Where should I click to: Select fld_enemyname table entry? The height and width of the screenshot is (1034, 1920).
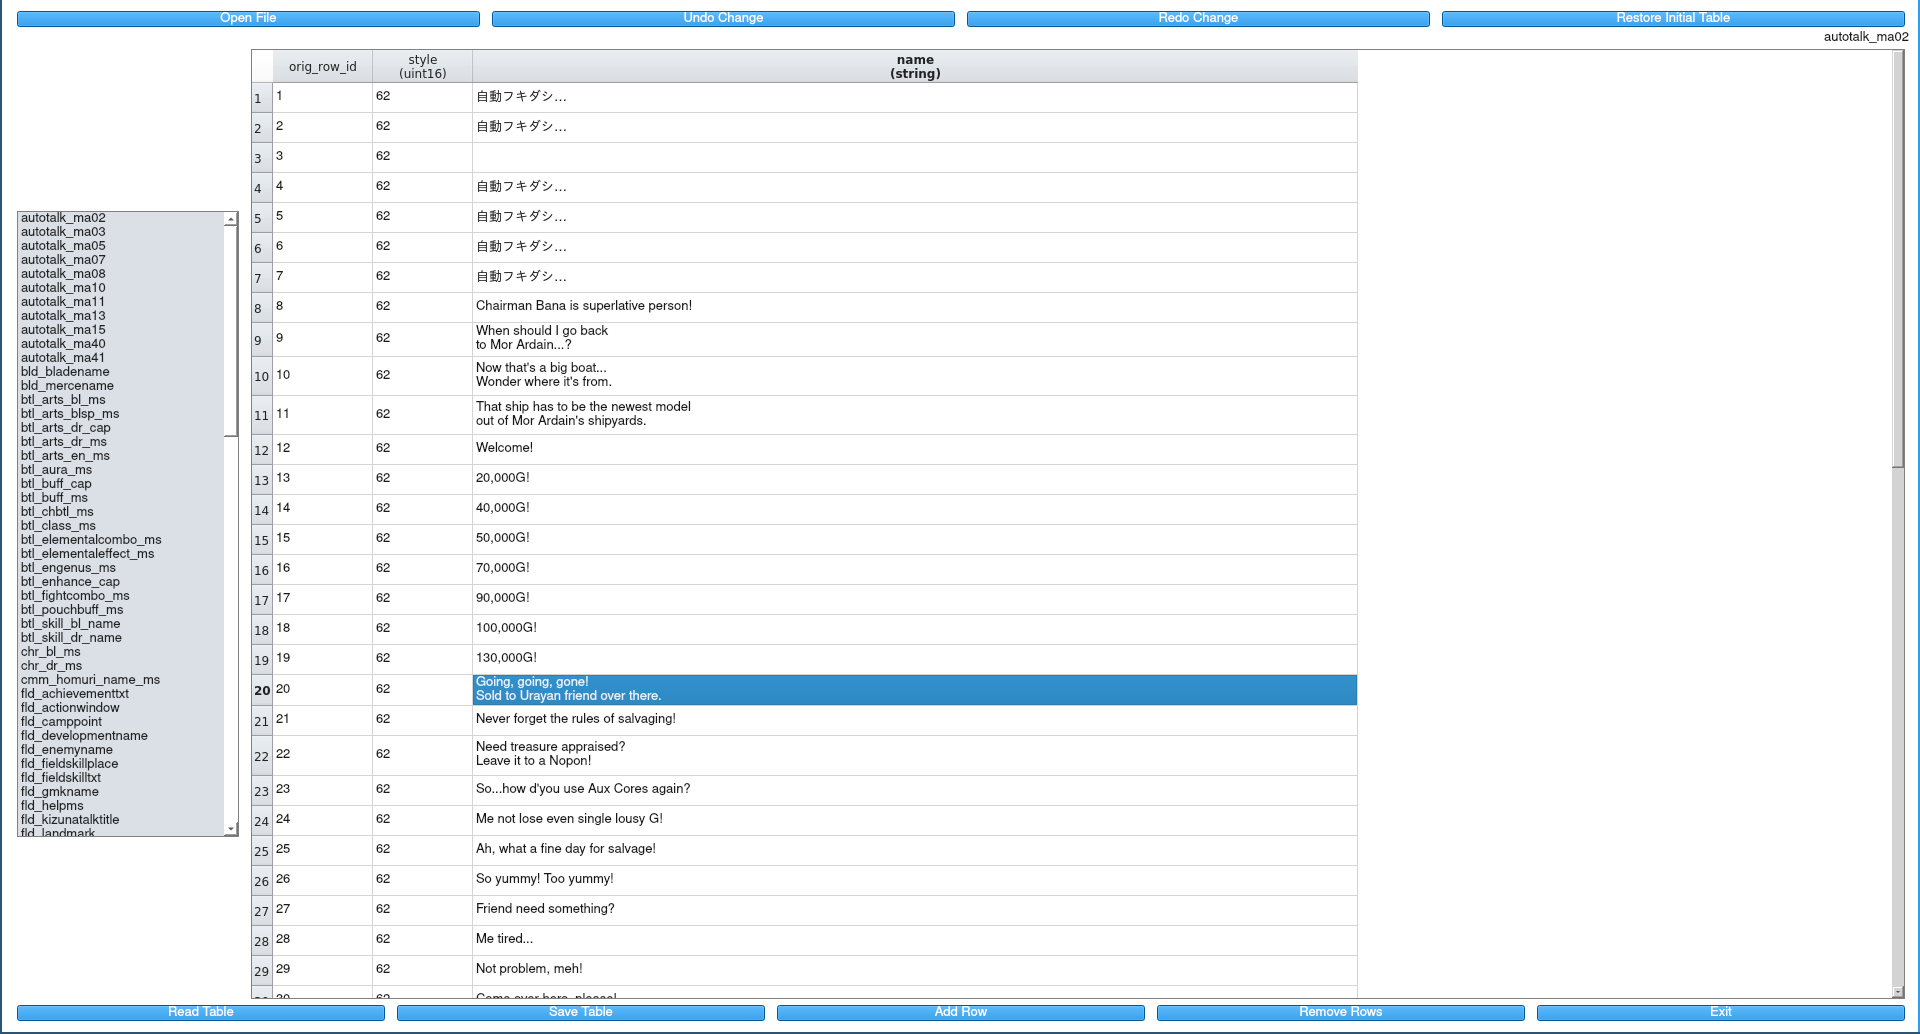(65, 749)
